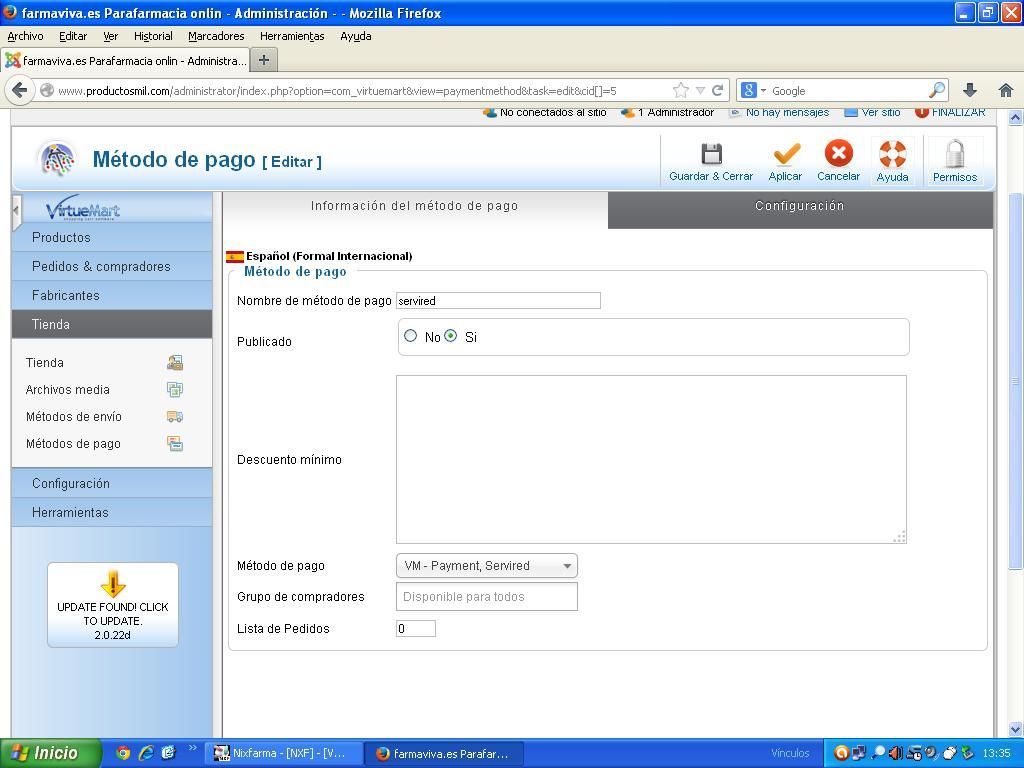Select the Si radio button for Publicado

[451, 336]
